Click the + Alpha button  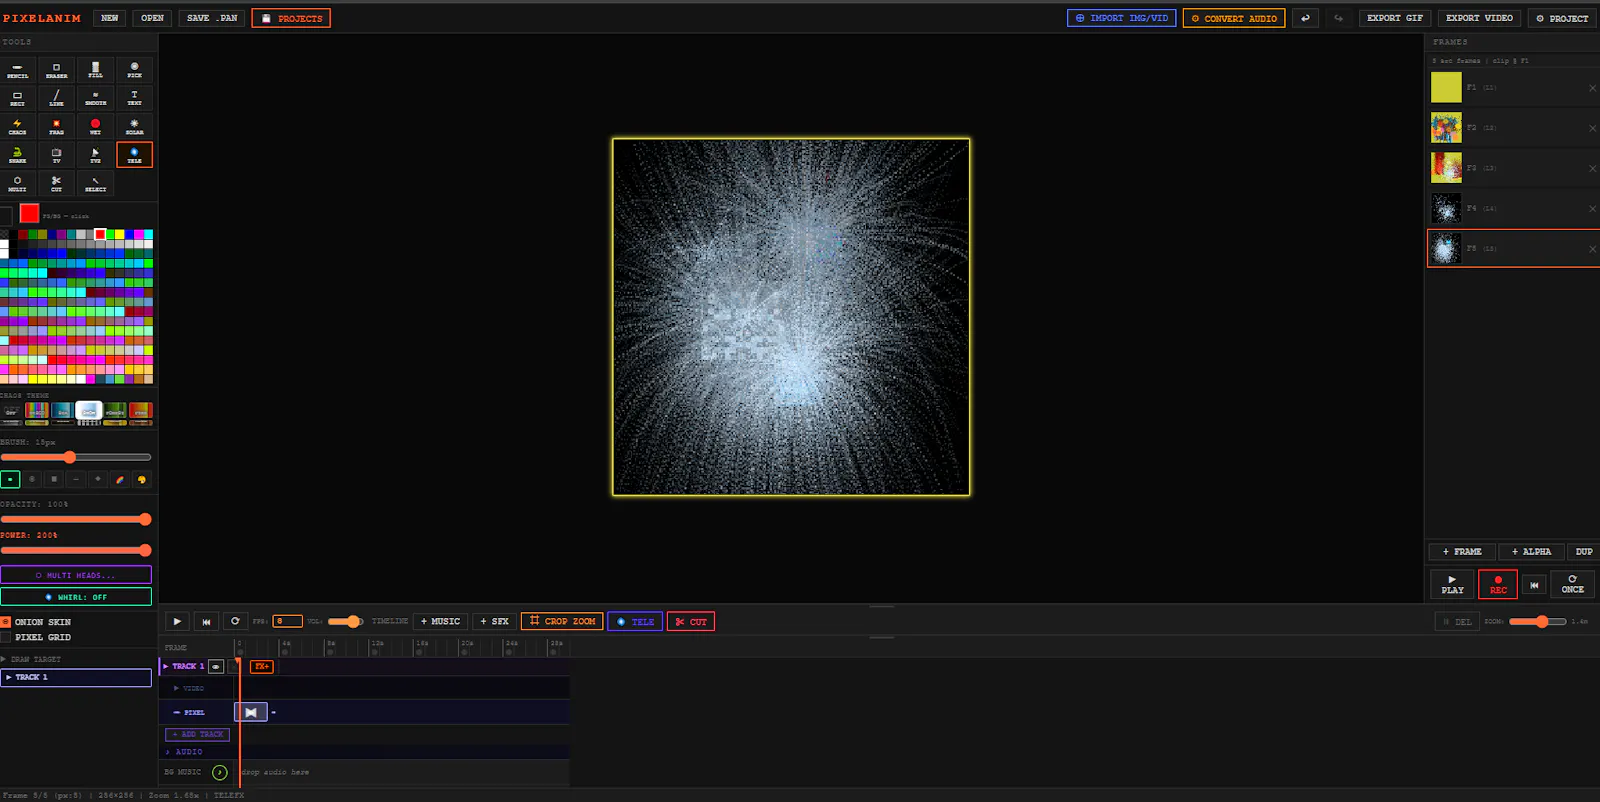pos(1531,551)
